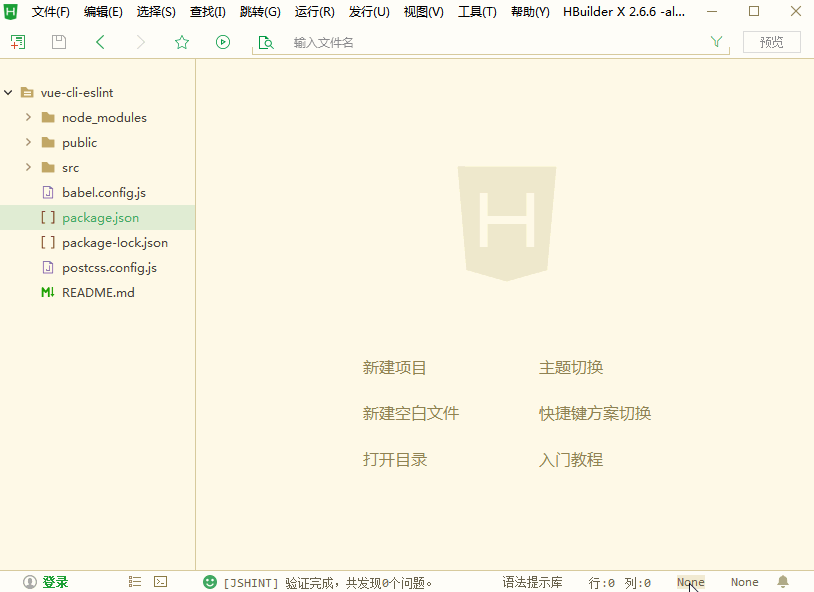The height and width of the screenshot is (592, 814).
Task: Select the public folder name
Action: click(79, 143)
